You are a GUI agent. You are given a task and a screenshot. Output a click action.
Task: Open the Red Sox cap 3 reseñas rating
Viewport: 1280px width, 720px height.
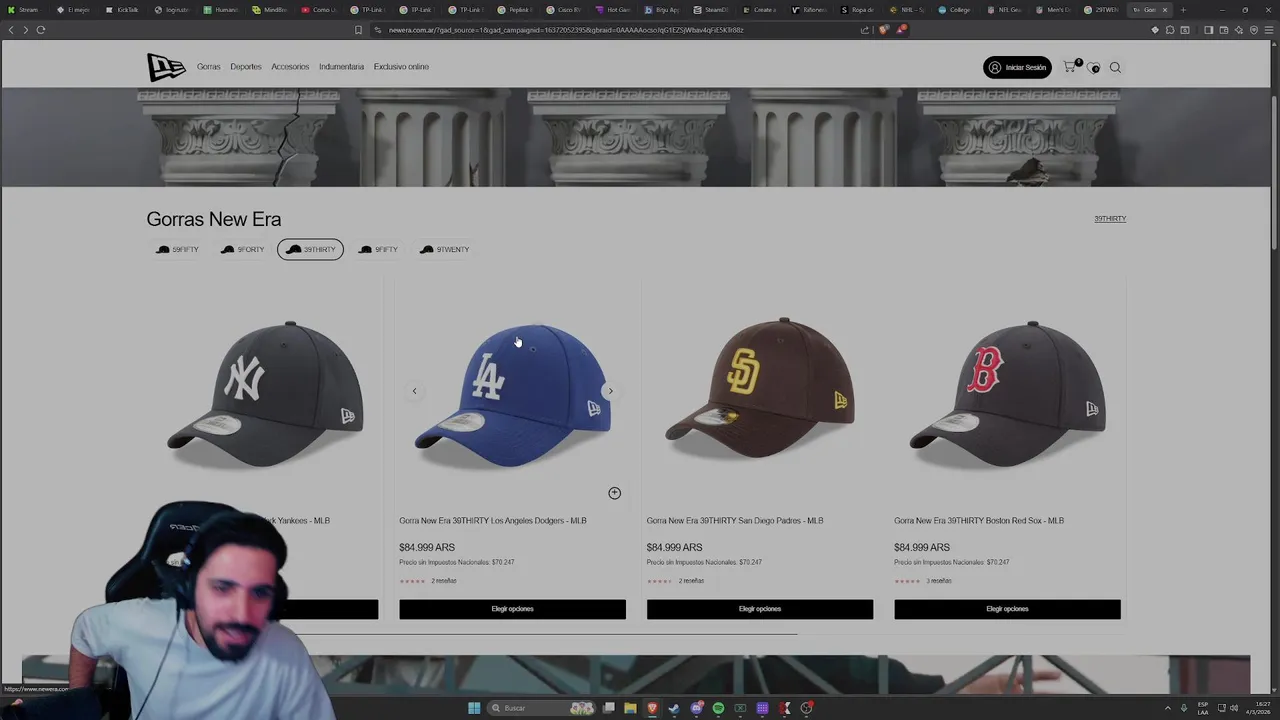coord(923,581)
